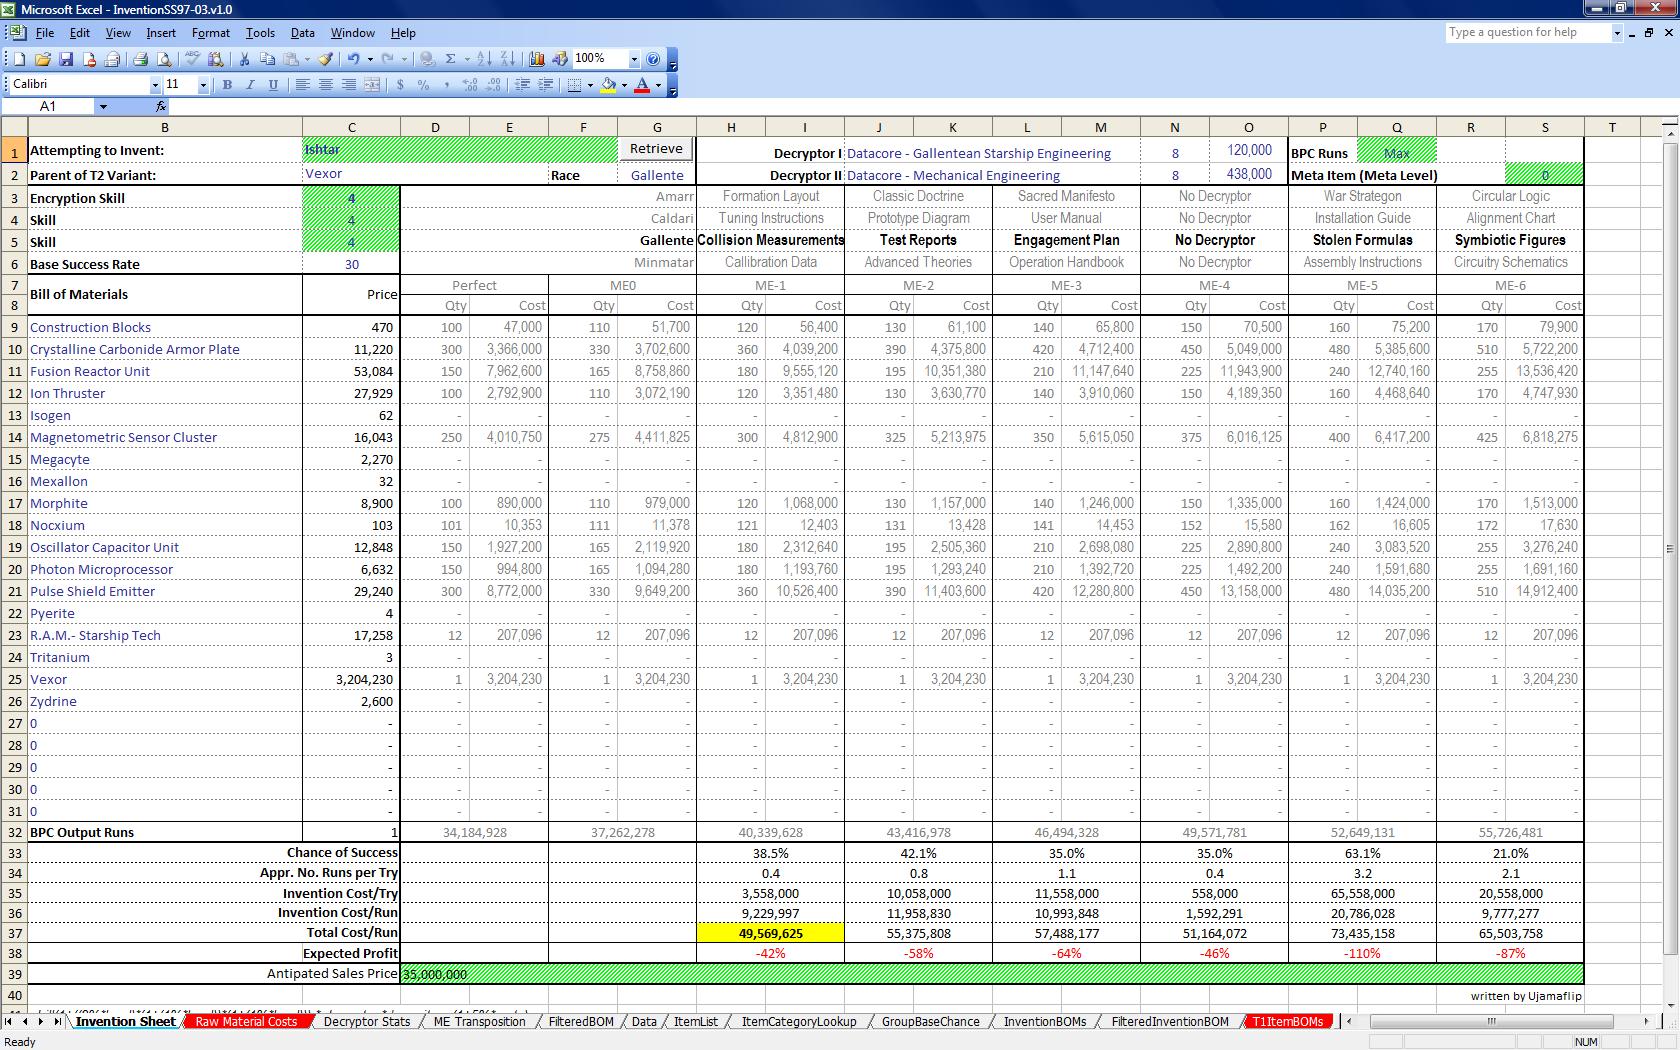Select the column C header
Screen dimensions: 1680x1050
pos(351,127)
